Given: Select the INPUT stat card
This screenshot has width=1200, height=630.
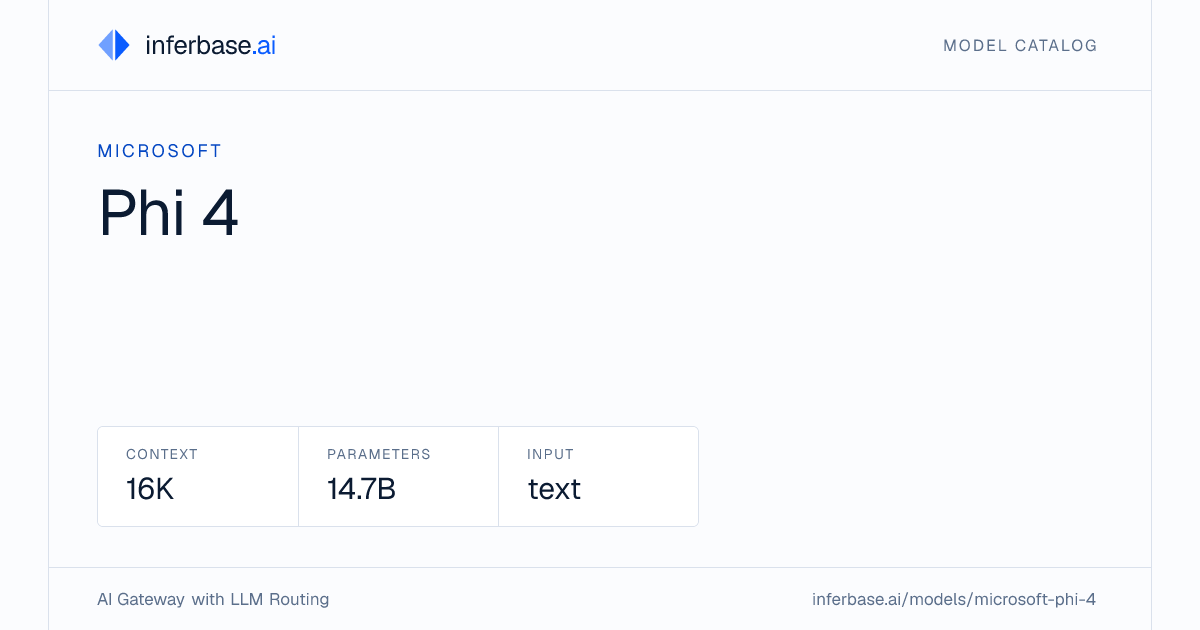Looking at the screenshot, I should (x=598, y=476).
